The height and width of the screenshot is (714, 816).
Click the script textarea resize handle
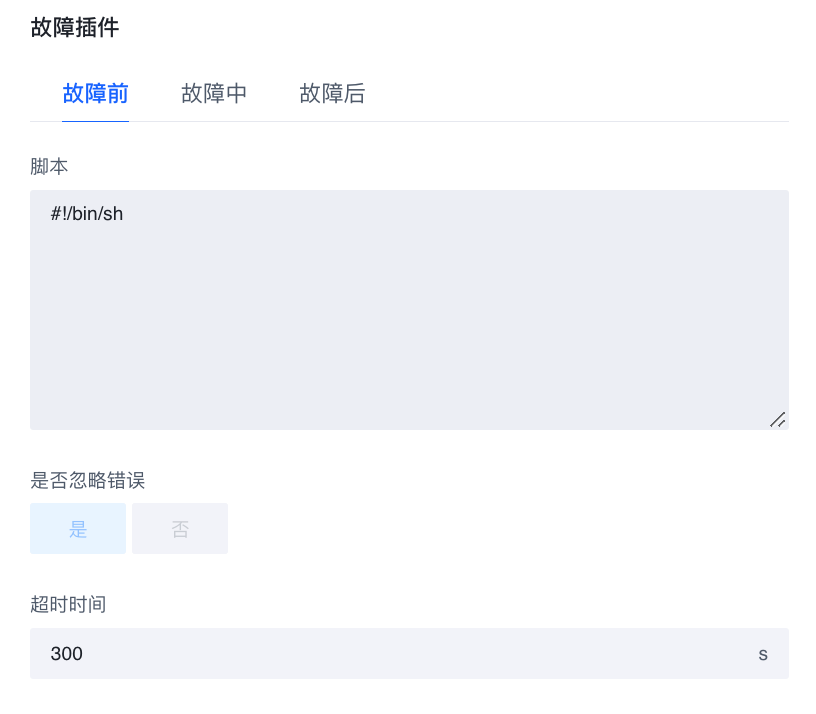tap(777, 419)
